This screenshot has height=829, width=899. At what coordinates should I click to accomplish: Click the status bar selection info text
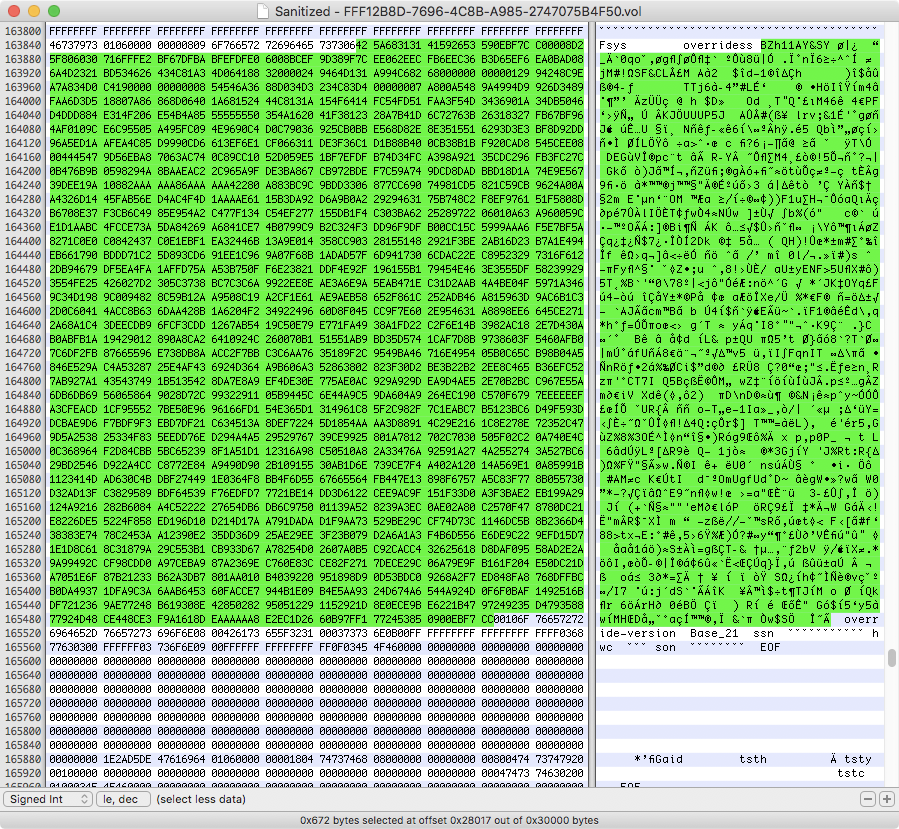coord(449,820)
